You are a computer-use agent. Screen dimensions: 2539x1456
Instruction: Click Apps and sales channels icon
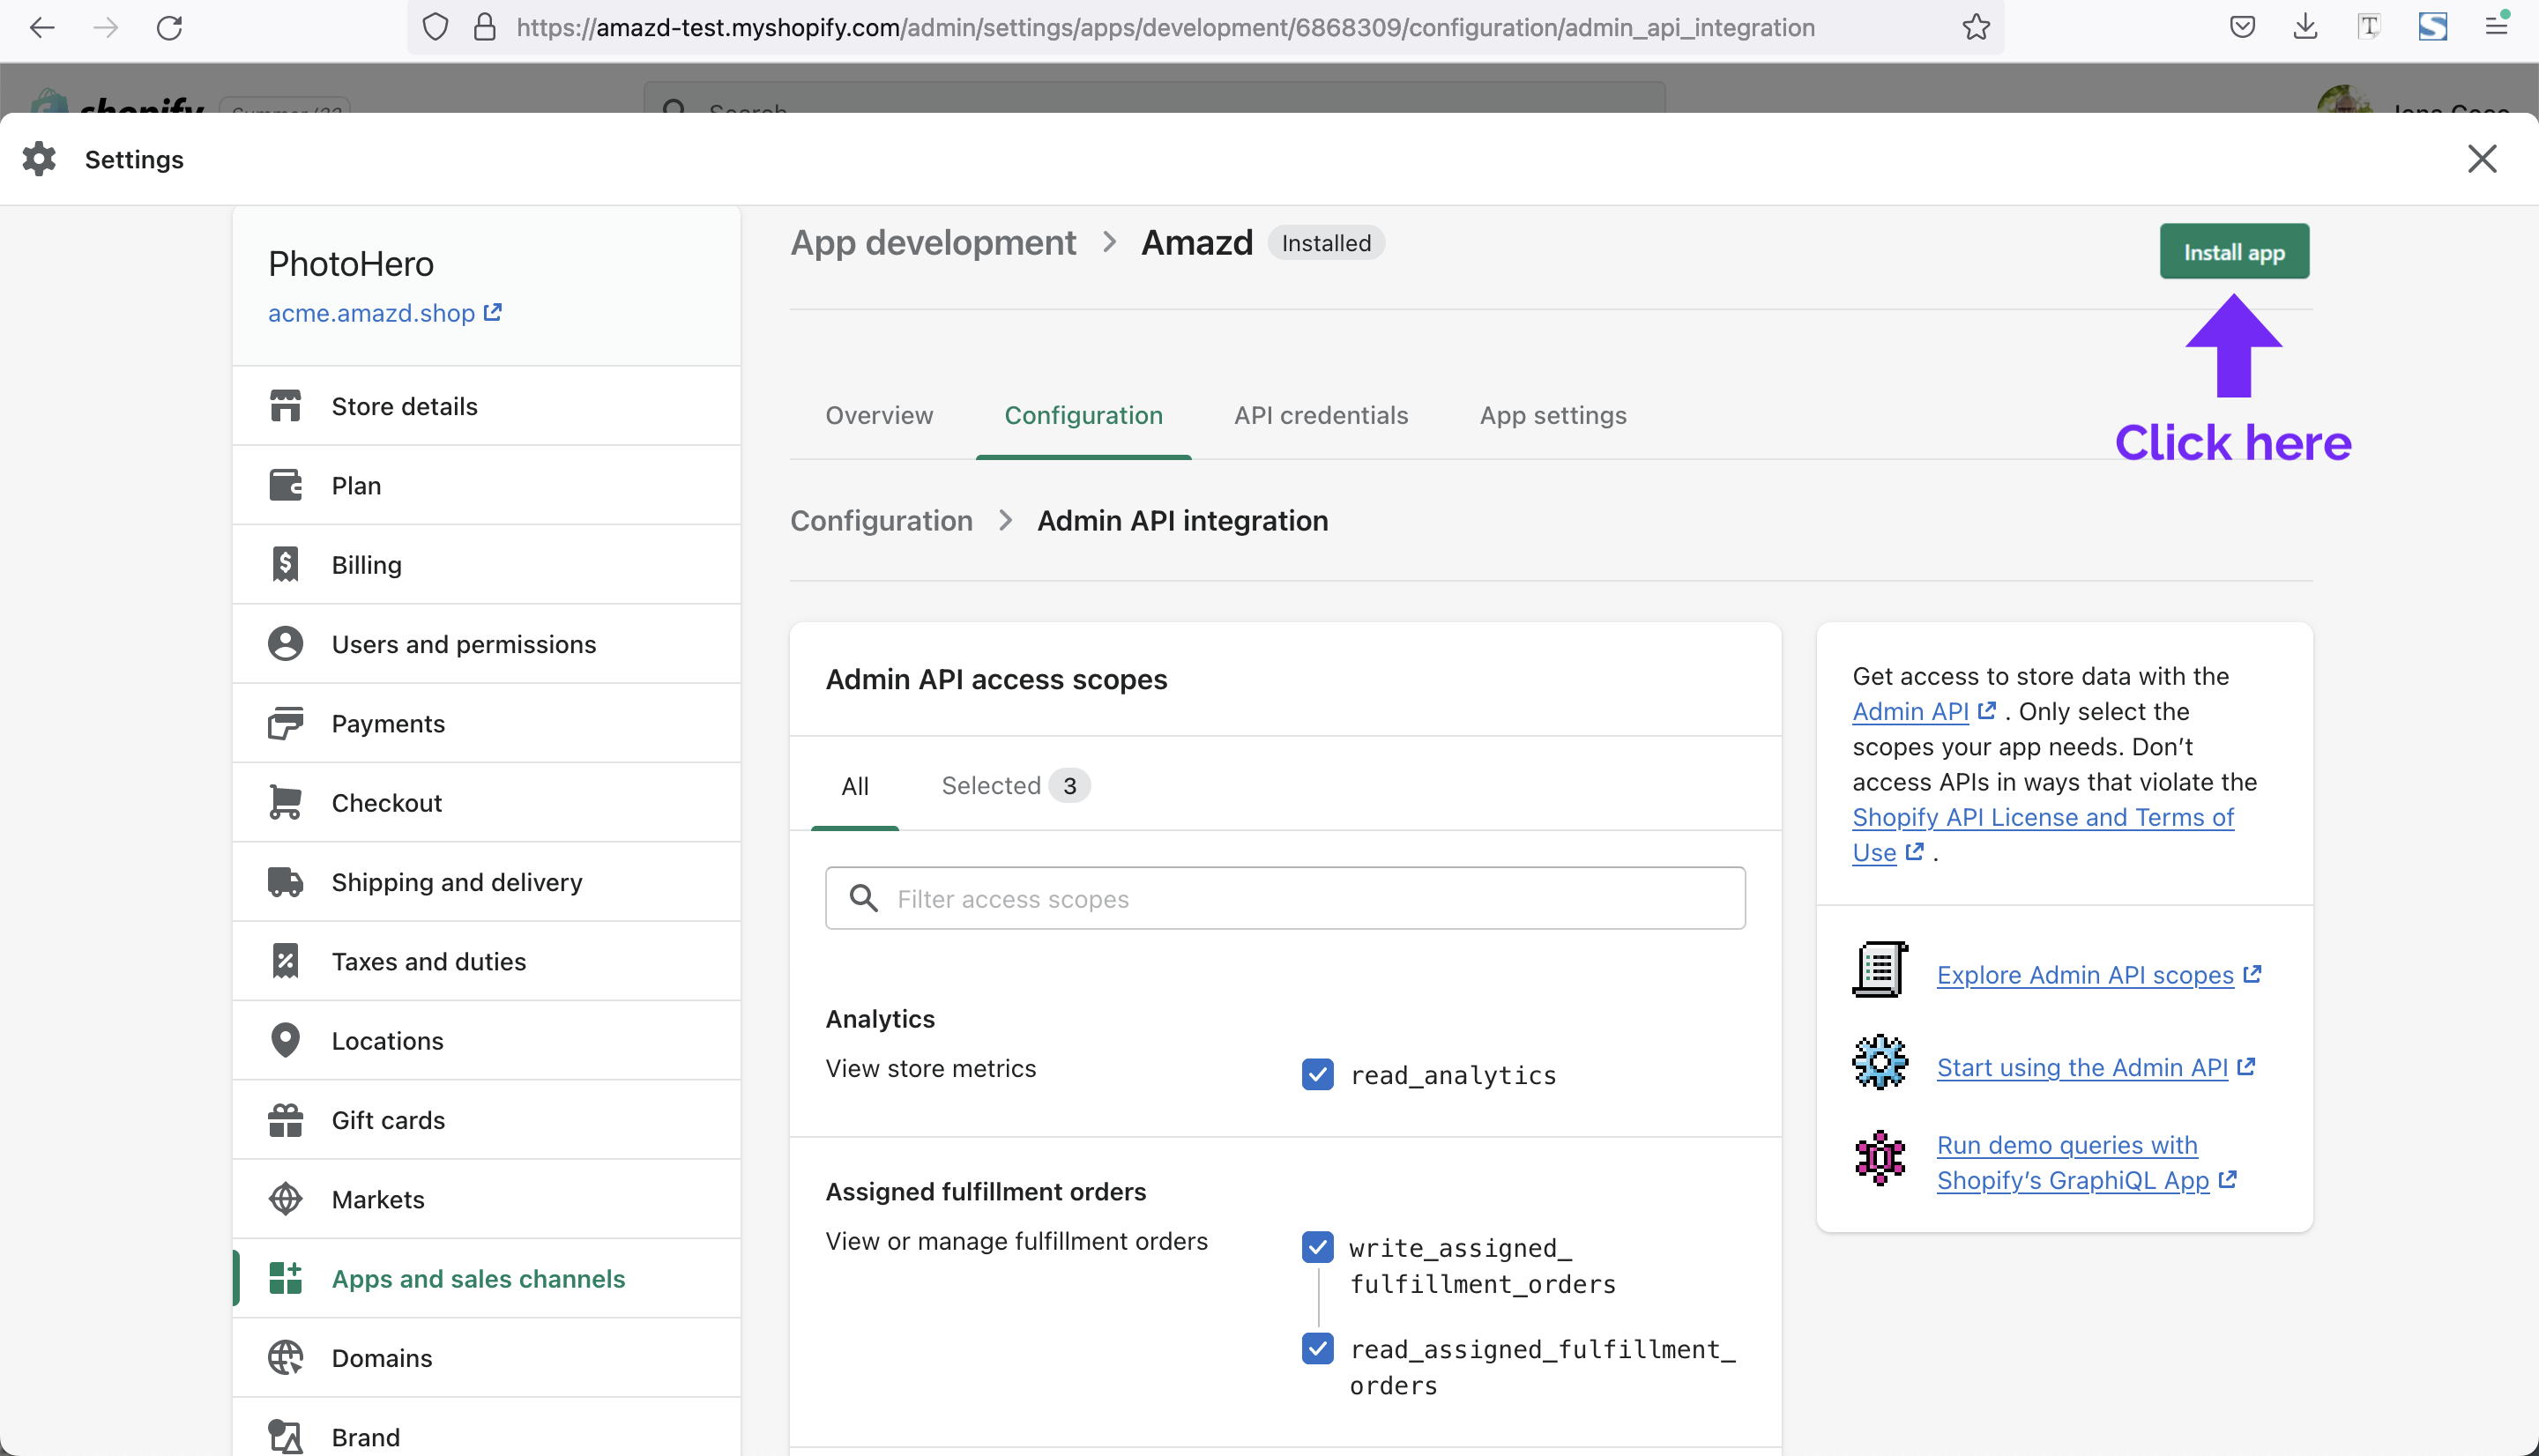(285, 1278)
